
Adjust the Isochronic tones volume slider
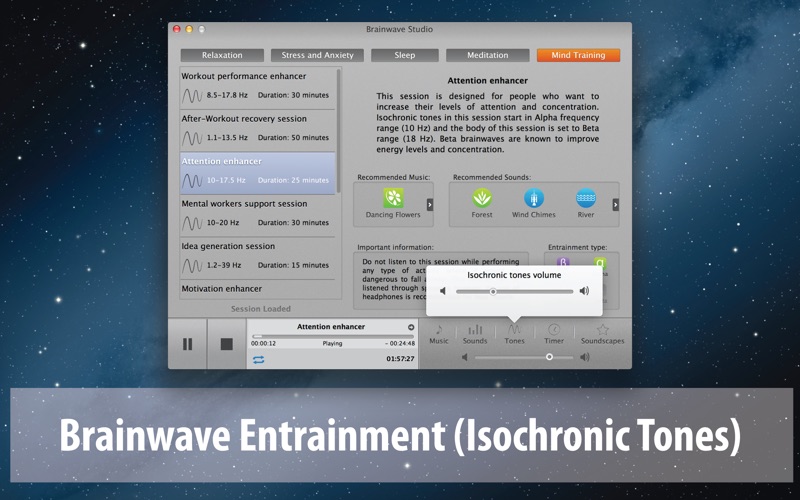493,291
